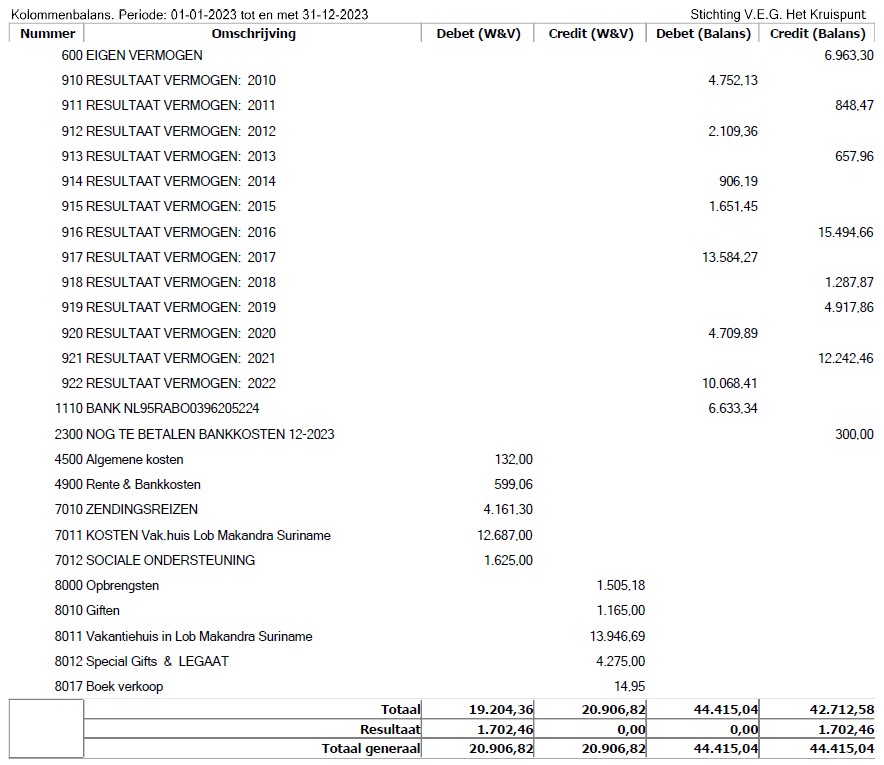Select NOG TE BETALEN BANKKOSTEN 12-2023 row

[194, 434]
